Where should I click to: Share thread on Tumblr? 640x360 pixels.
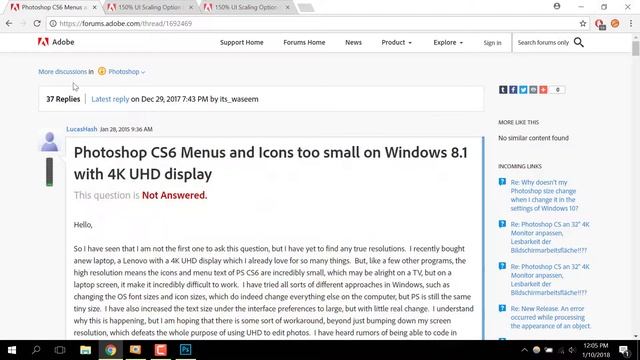click(503, 90)
